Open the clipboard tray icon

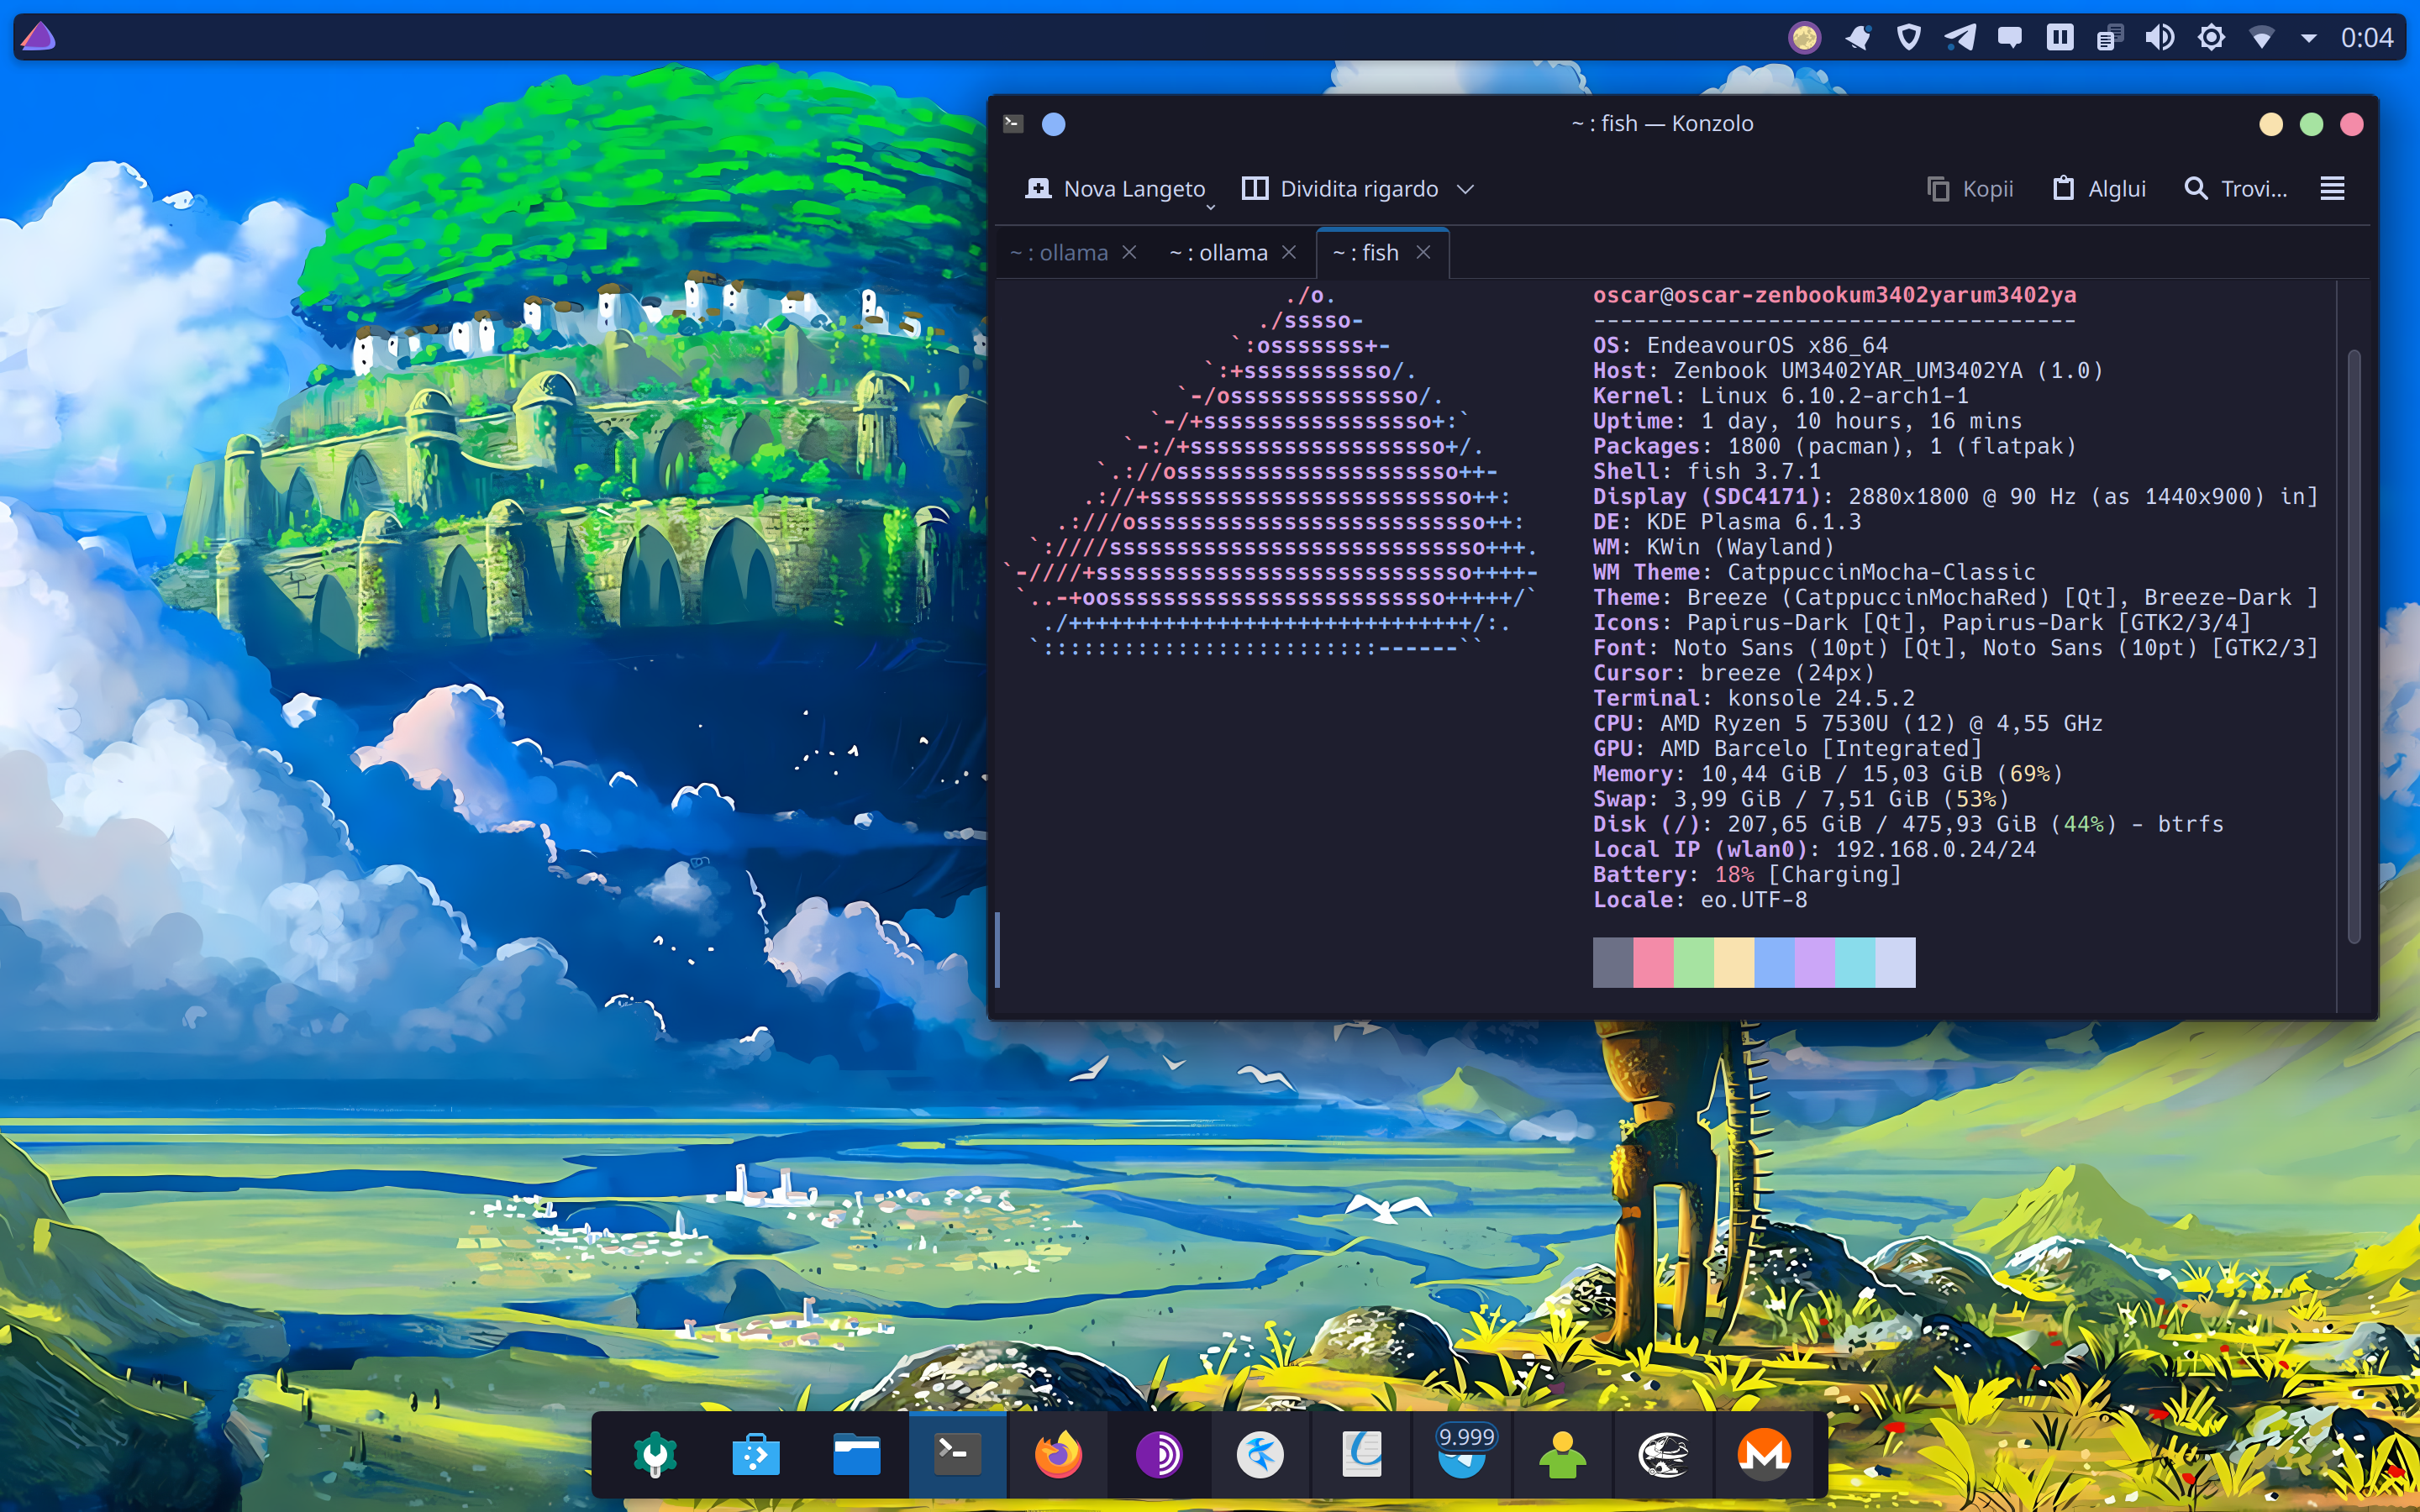[x=2110, y=37]
